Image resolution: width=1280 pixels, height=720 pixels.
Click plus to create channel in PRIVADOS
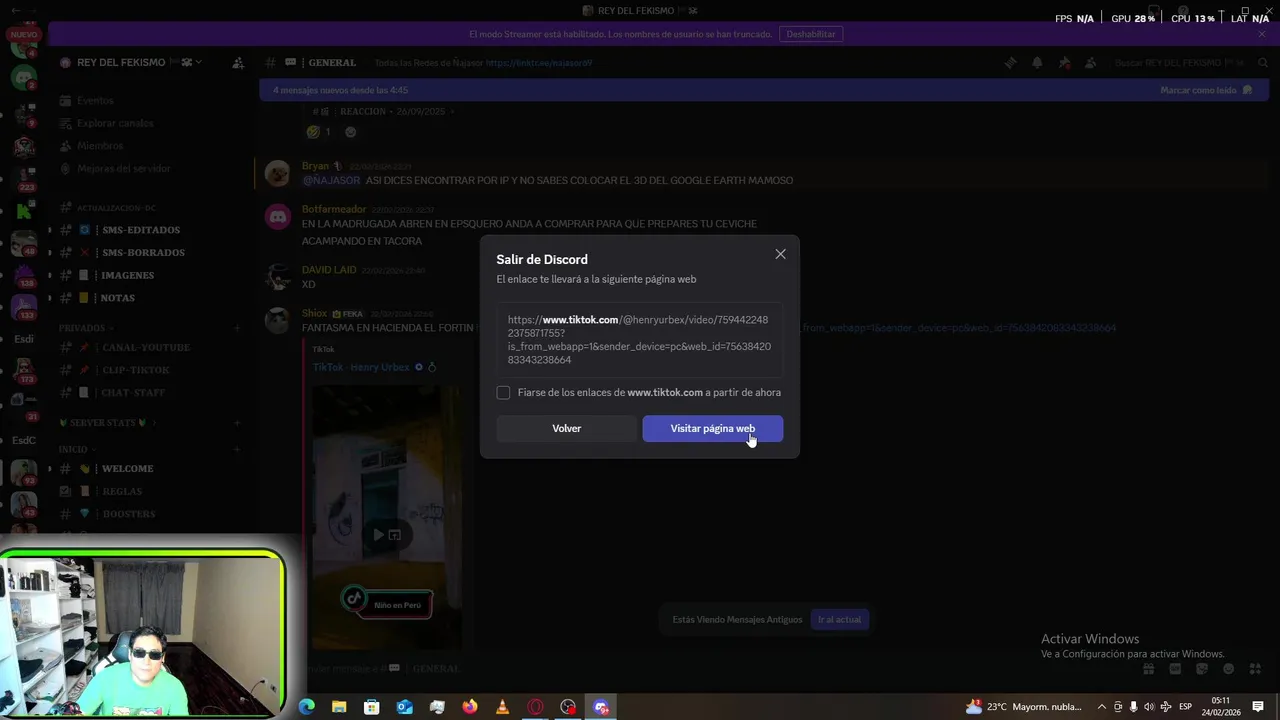(x=237, y=328)
